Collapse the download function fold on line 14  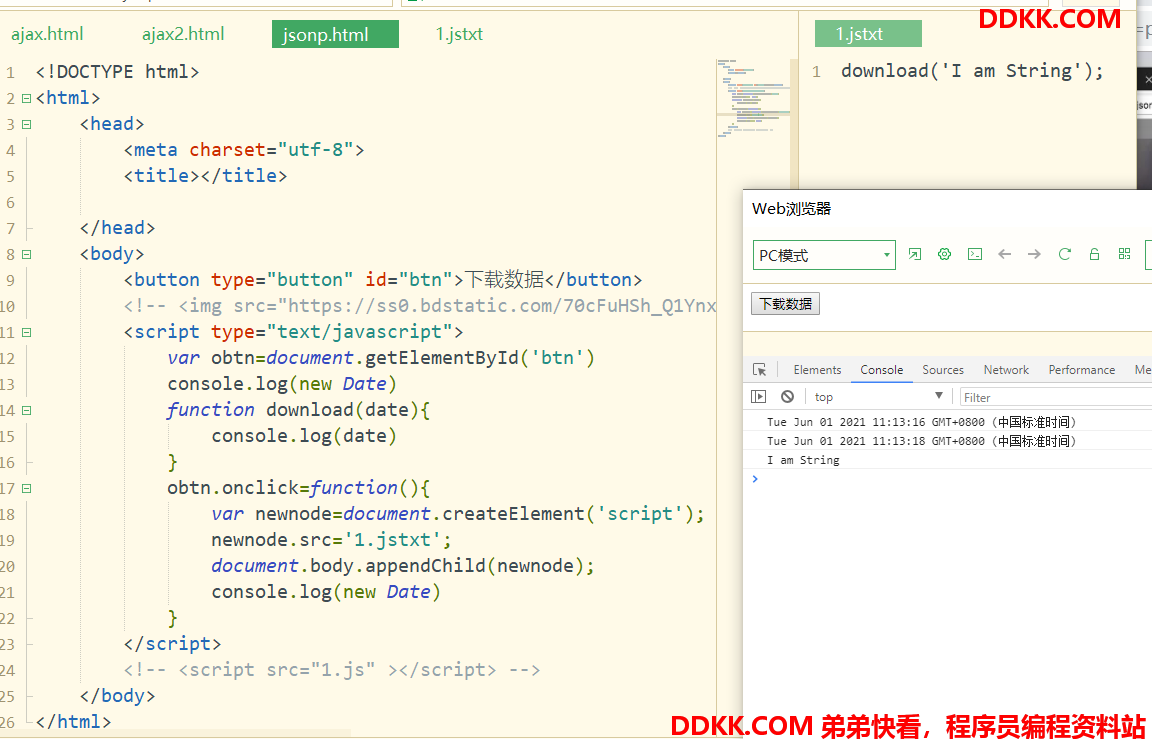tap(26, 411)
